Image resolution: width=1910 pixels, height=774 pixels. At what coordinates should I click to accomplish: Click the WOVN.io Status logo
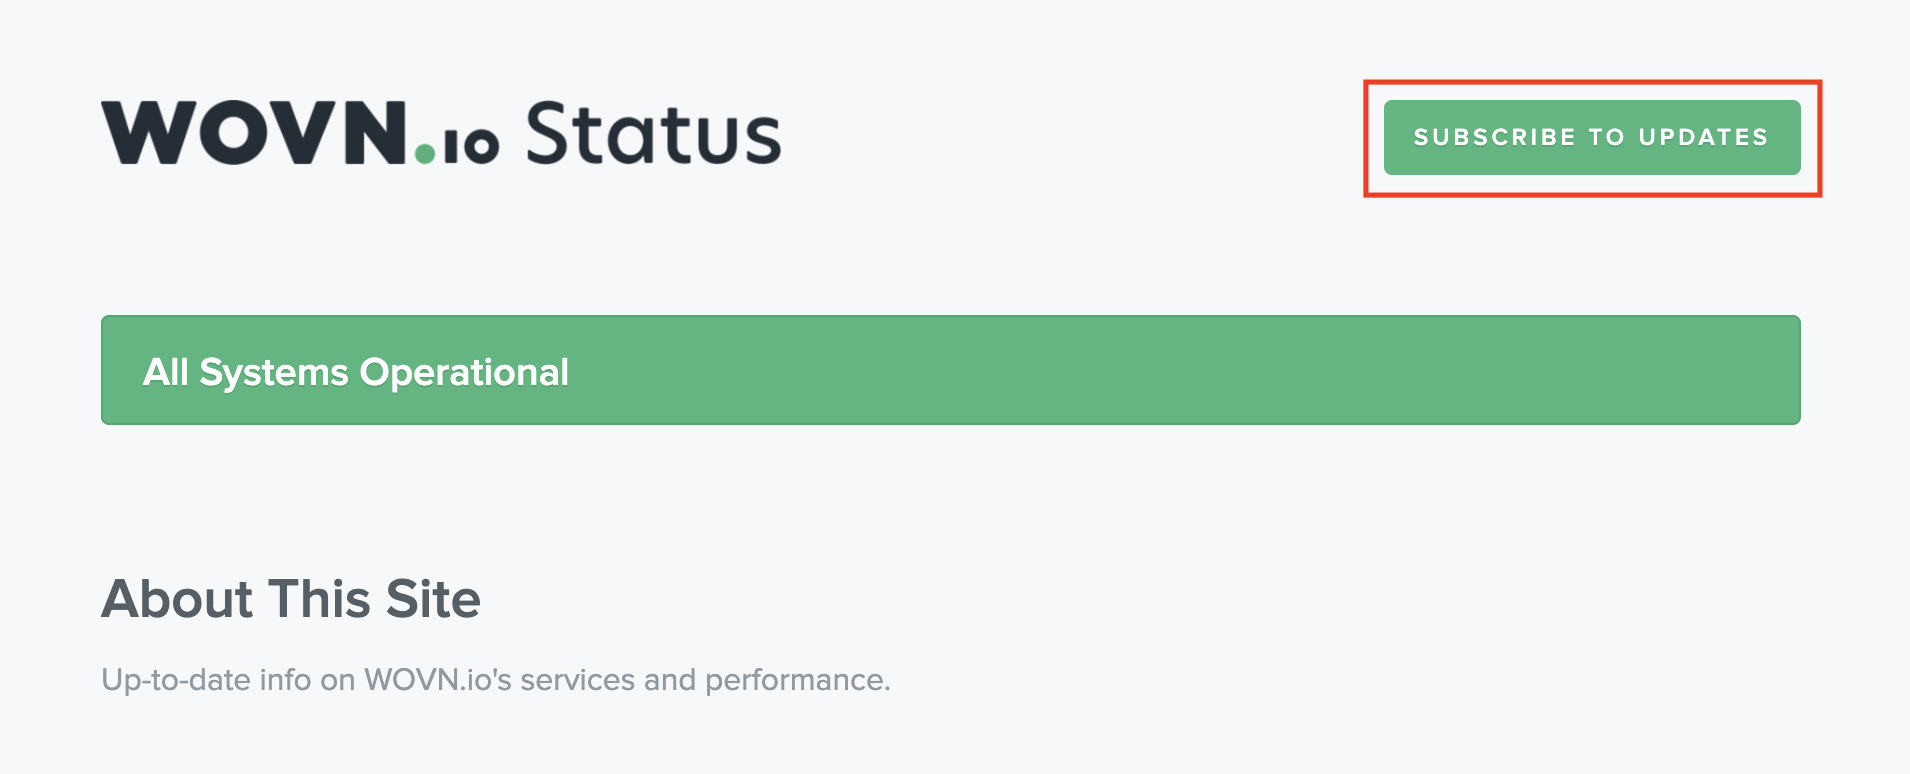(440, 133)
